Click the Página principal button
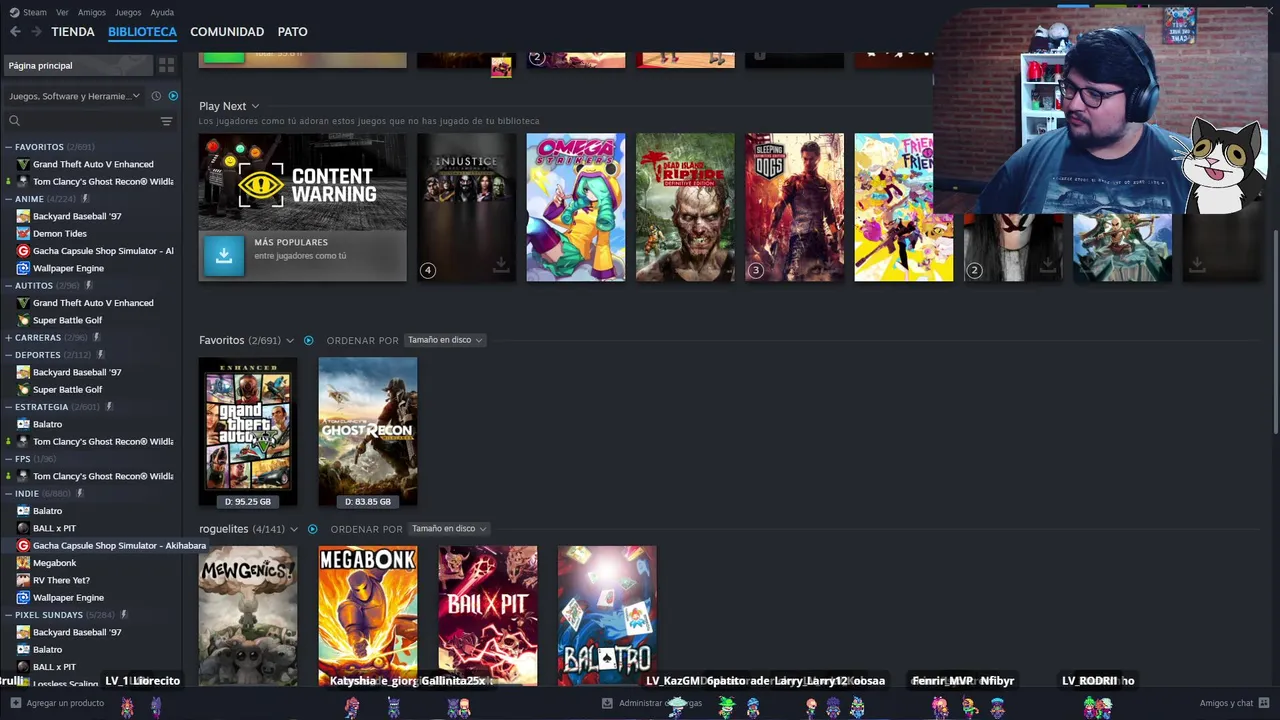Screen dimensions: 1280x720 pos(77,65)
